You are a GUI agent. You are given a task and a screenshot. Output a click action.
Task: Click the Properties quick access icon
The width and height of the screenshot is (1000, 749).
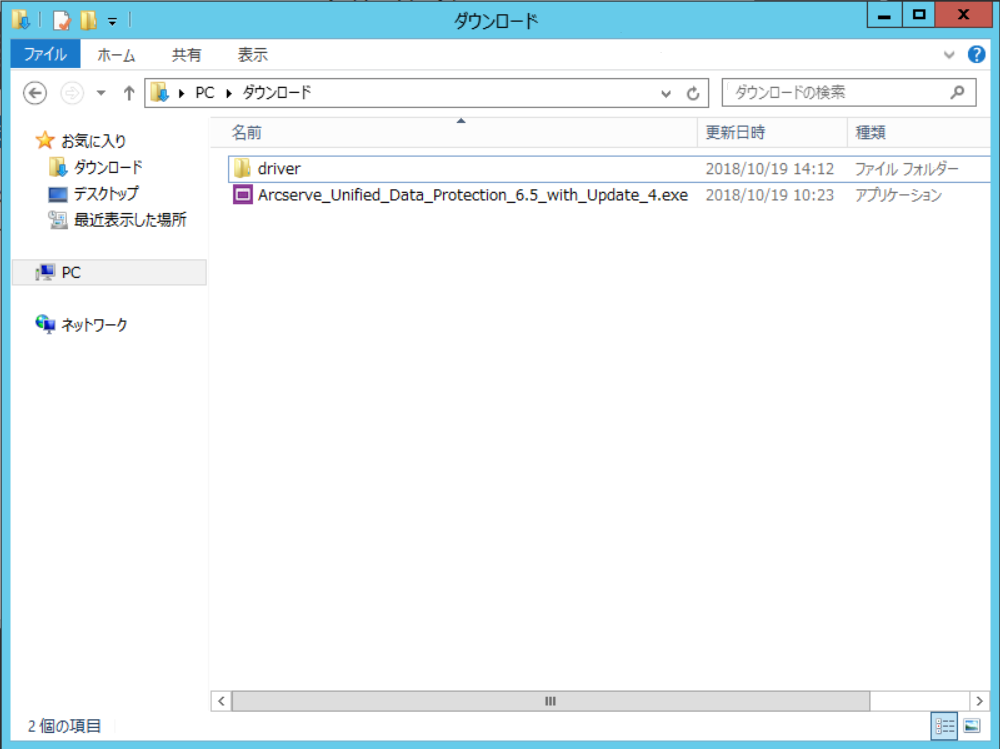coord(61,20)
